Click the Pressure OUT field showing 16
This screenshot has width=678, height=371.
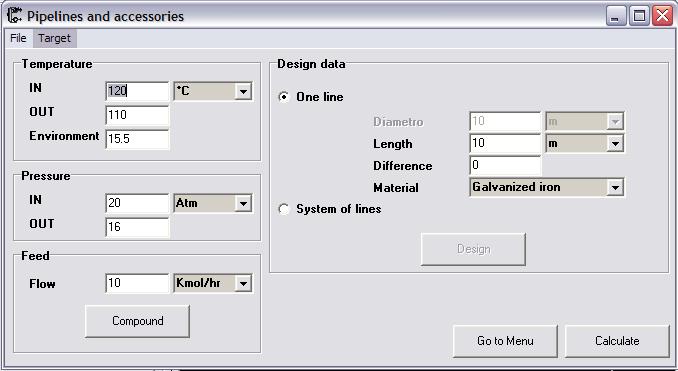pos(137,227)
